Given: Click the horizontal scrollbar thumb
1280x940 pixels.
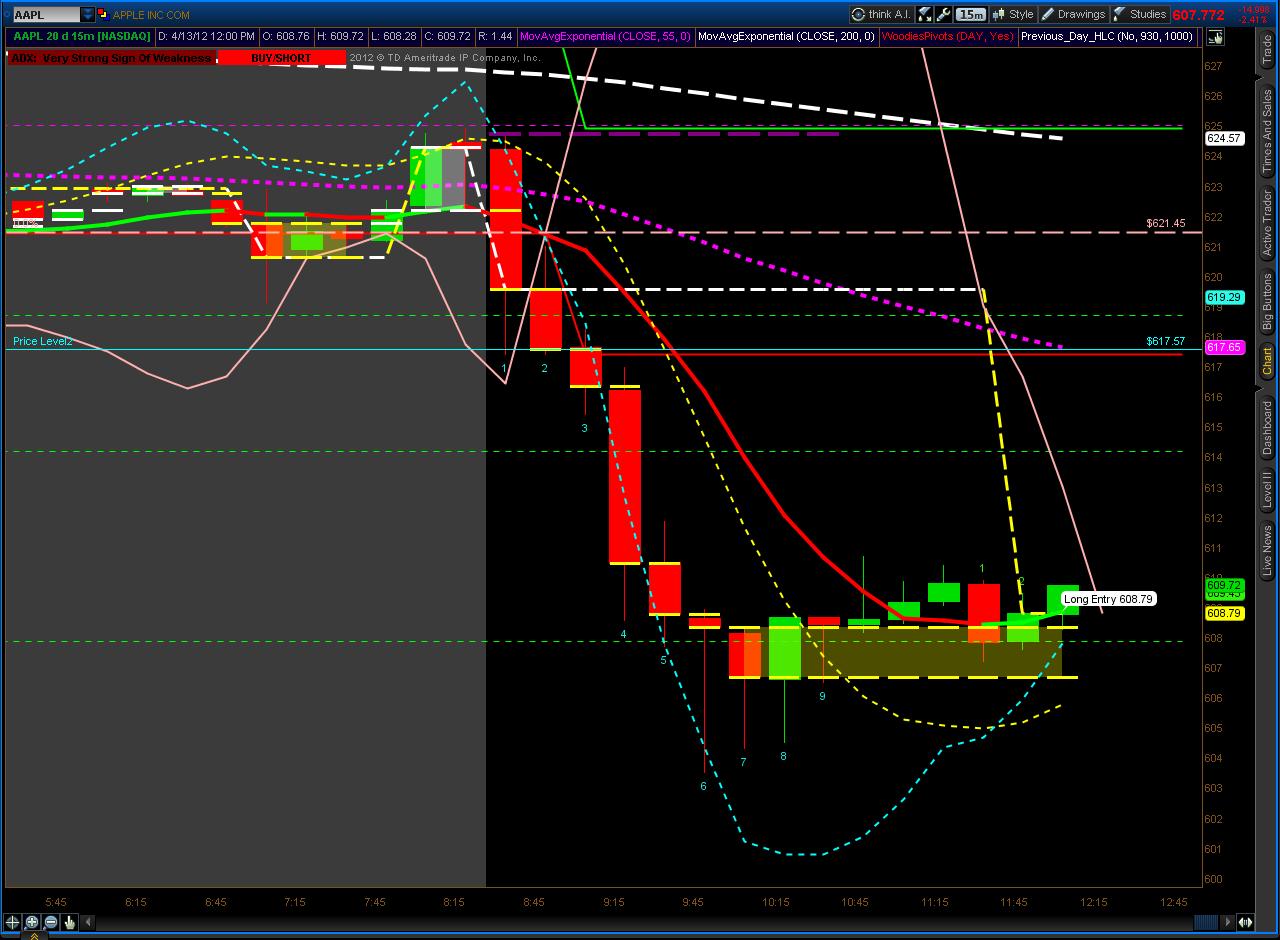Looking at the screenshot, I should click(x=1206, y=922).
